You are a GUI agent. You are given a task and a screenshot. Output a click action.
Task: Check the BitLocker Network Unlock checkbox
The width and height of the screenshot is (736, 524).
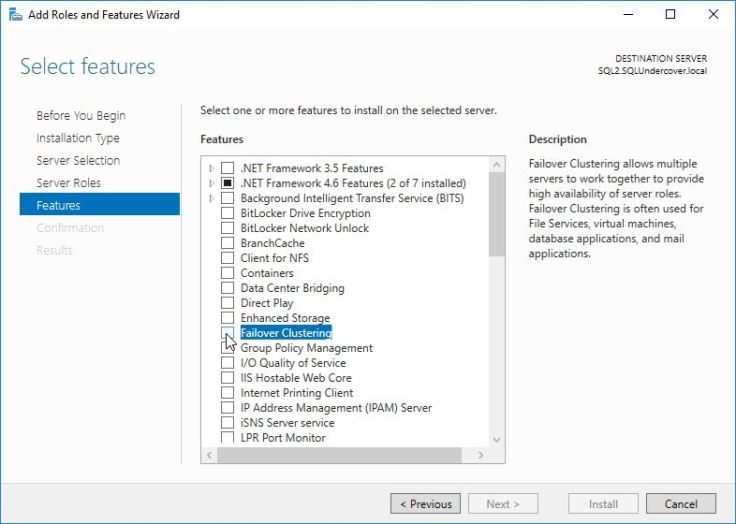[227, 228]
